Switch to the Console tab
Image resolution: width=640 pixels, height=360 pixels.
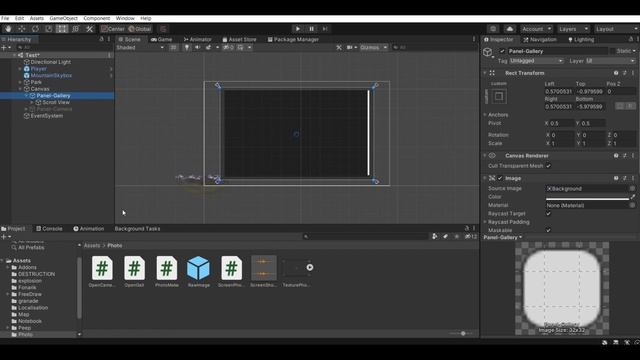click(49, 229)
